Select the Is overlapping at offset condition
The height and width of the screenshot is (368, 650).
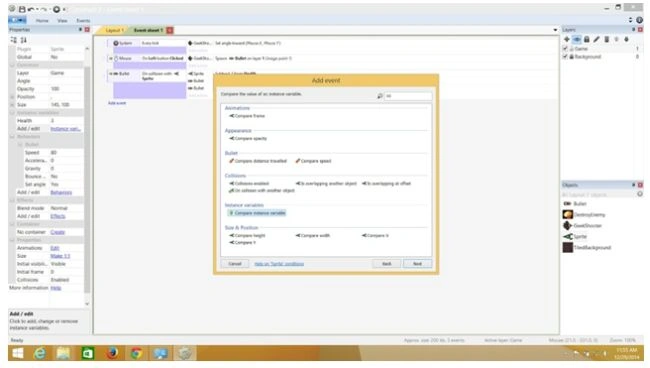tap(386, 183)
